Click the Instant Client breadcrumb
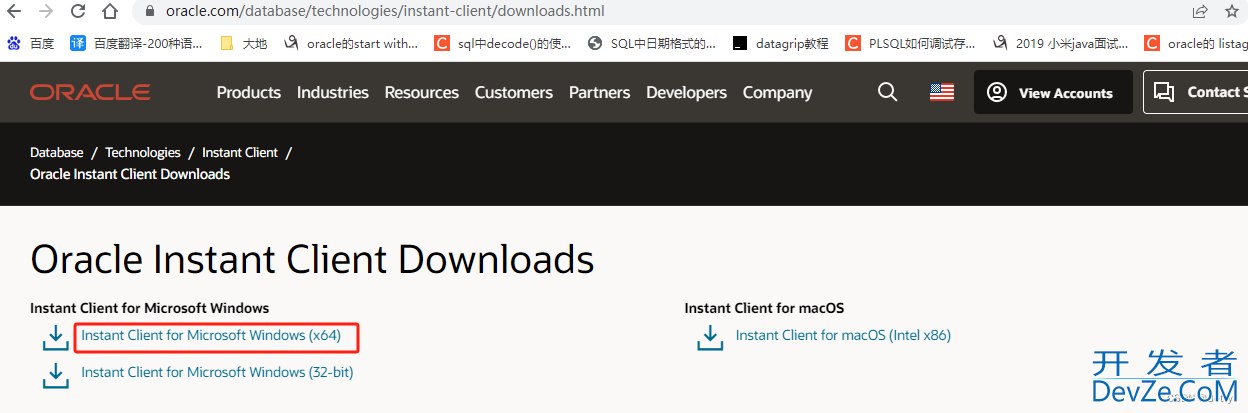This screenshot has height=413, width=1248. [x=240, y=152]
